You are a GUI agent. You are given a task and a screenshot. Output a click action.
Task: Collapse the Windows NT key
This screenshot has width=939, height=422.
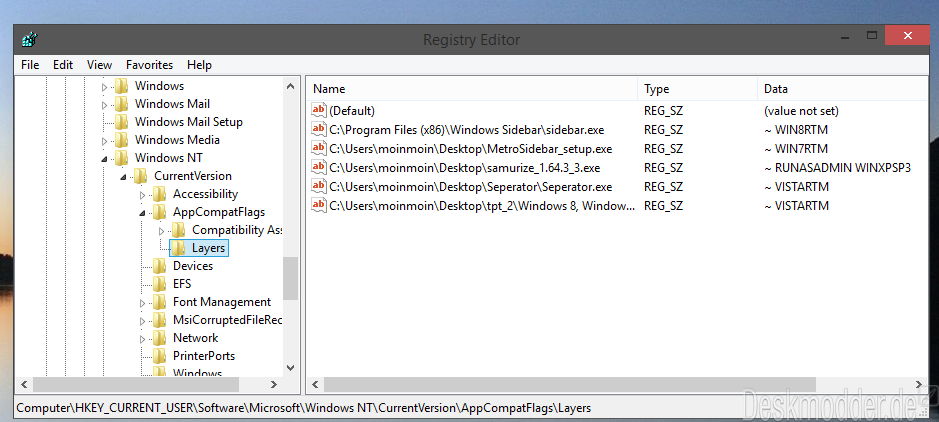coord(105,159)
